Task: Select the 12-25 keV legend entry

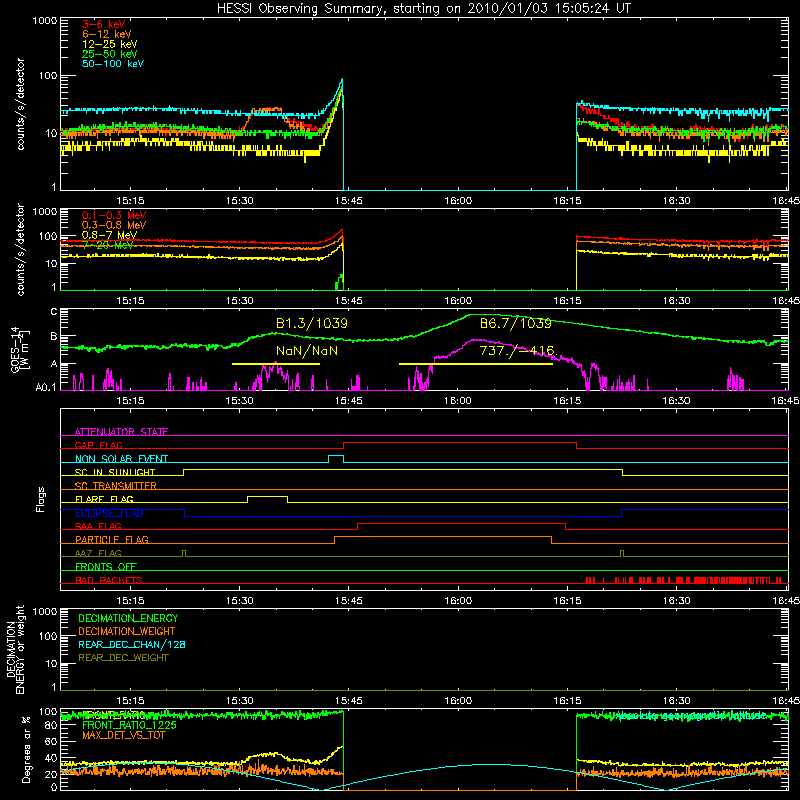Action: (x=109, y=44)
